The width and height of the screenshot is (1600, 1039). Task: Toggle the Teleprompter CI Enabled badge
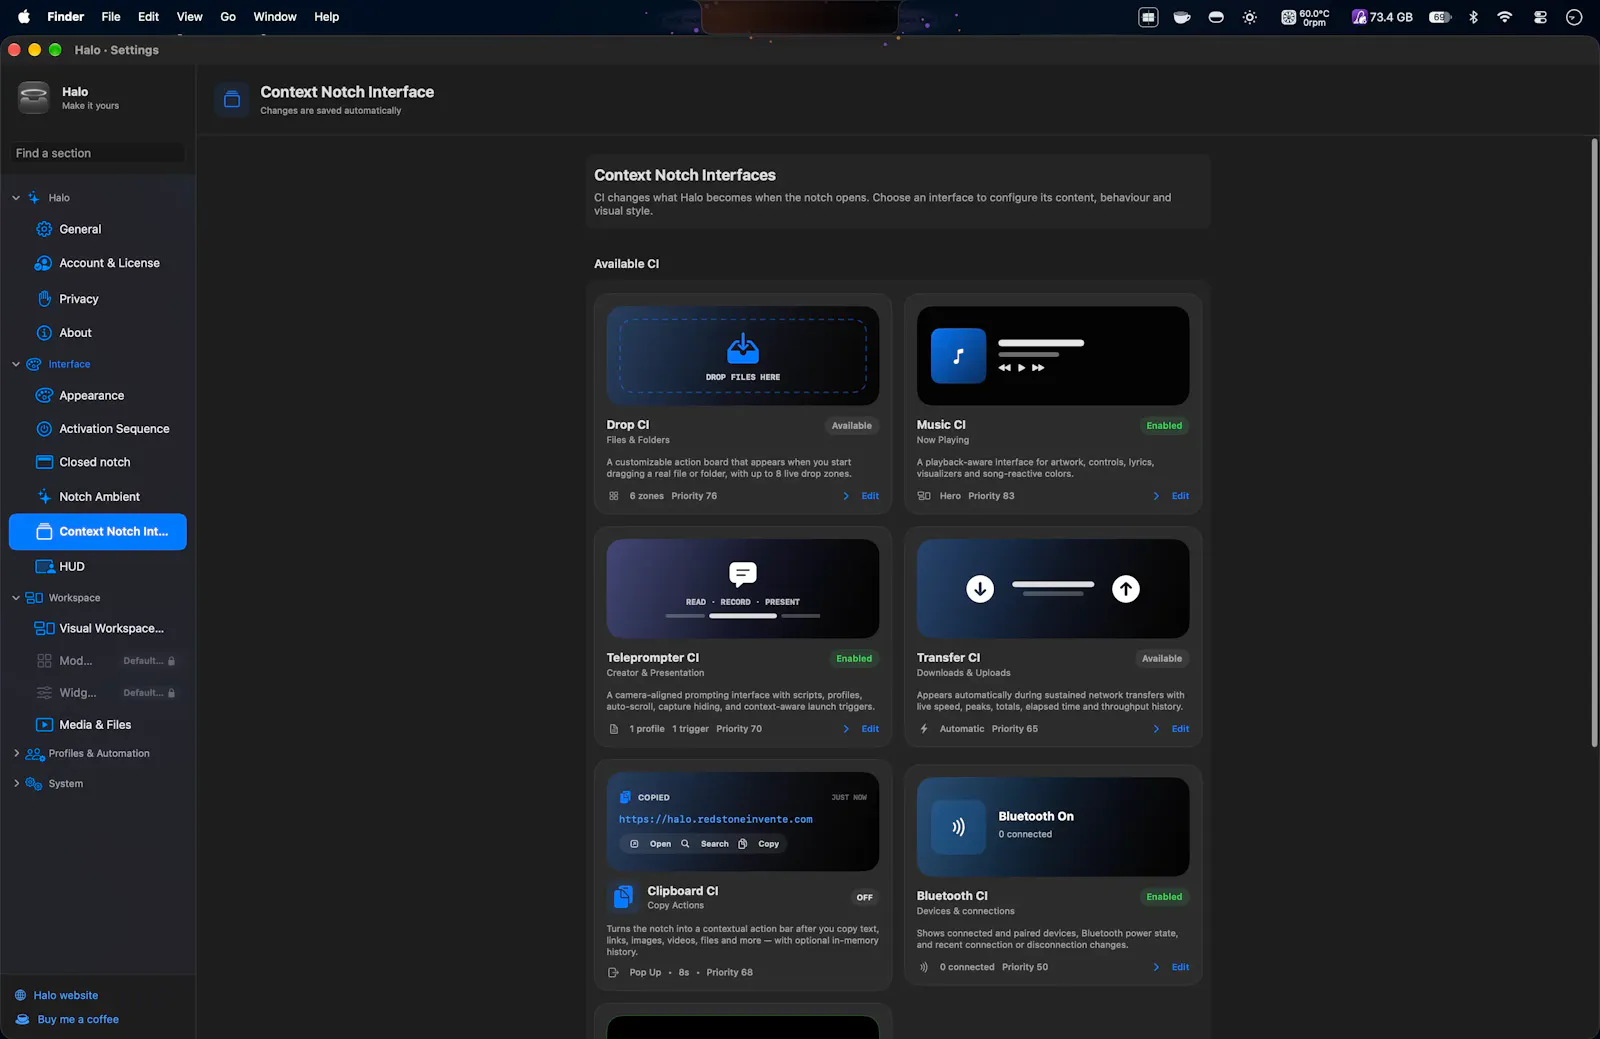854,659
